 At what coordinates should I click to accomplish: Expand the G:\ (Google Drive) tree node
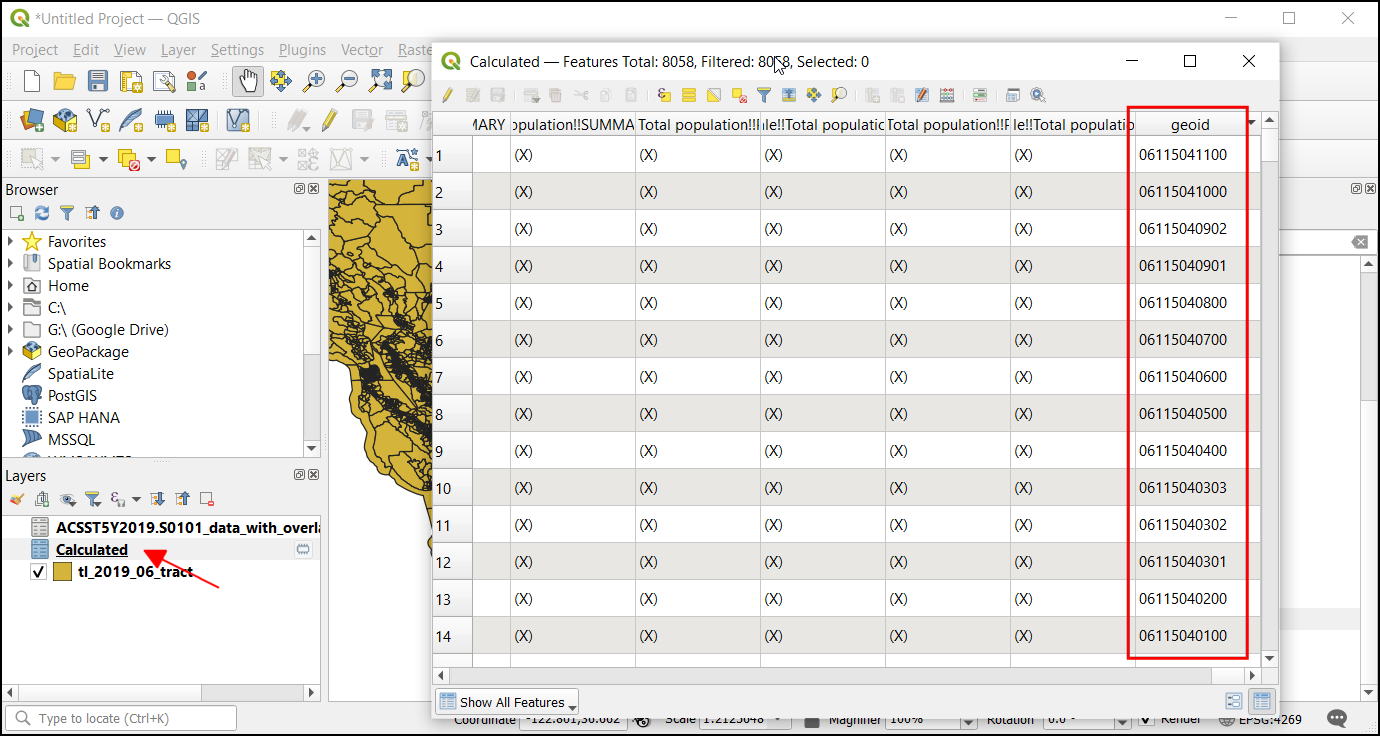point(11,330)
